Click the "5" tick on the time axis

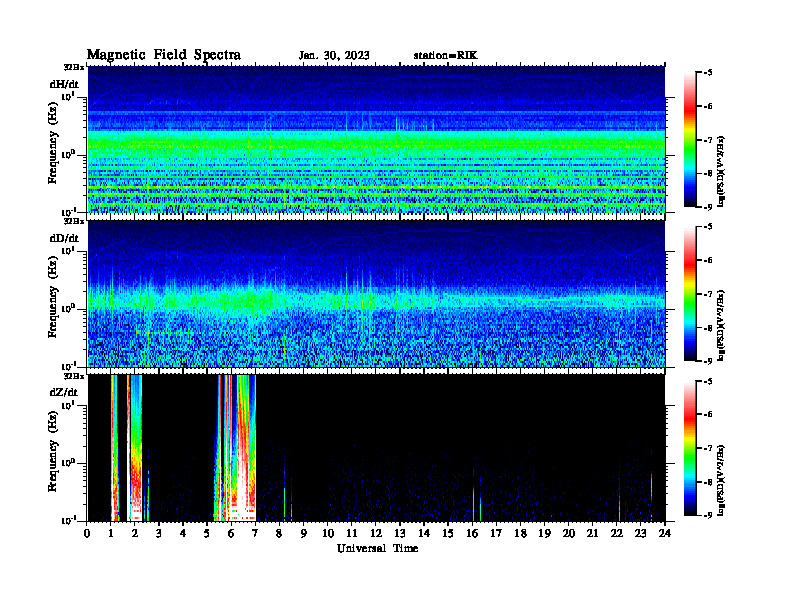click(x=207, y=533)
